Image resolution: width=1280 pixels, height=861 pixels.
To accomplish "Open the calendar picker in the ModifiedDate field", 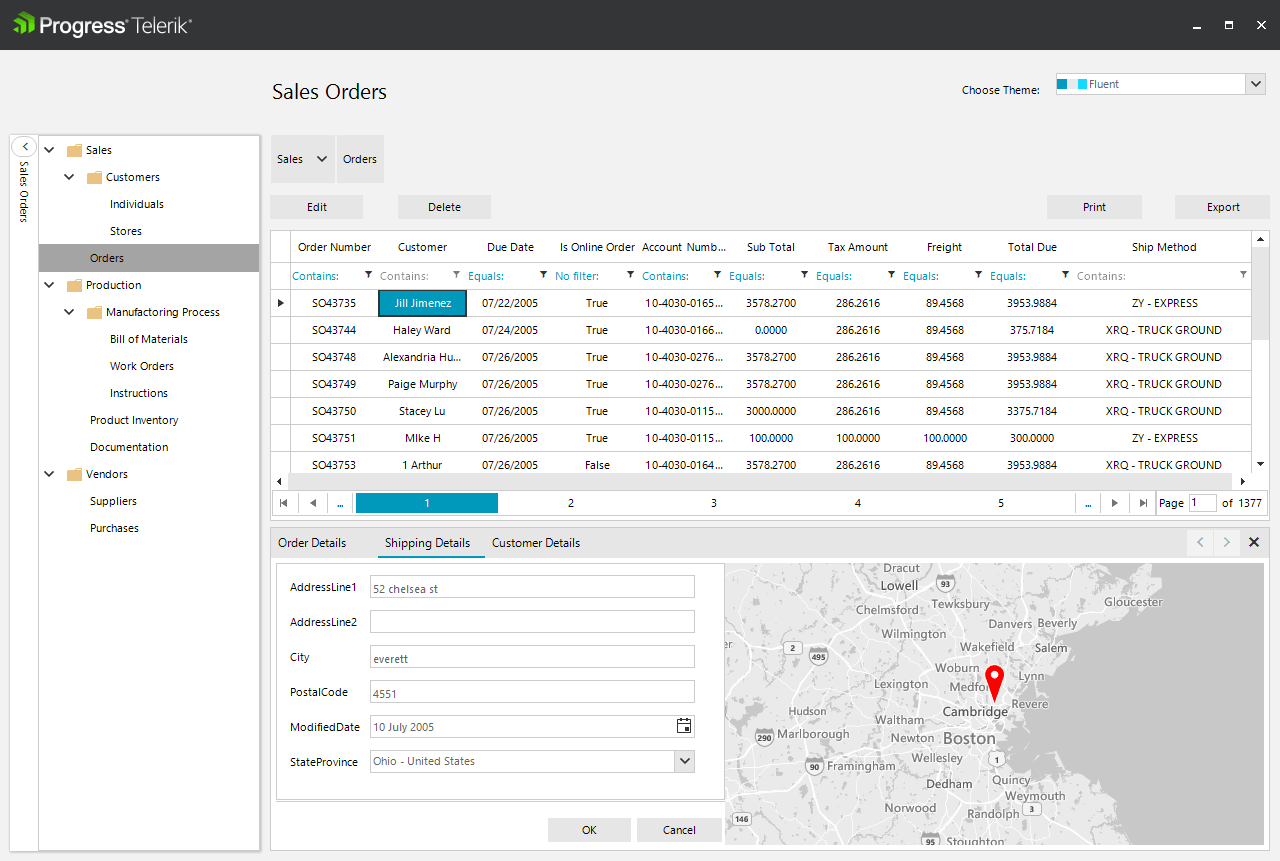I will pos(684,726).
